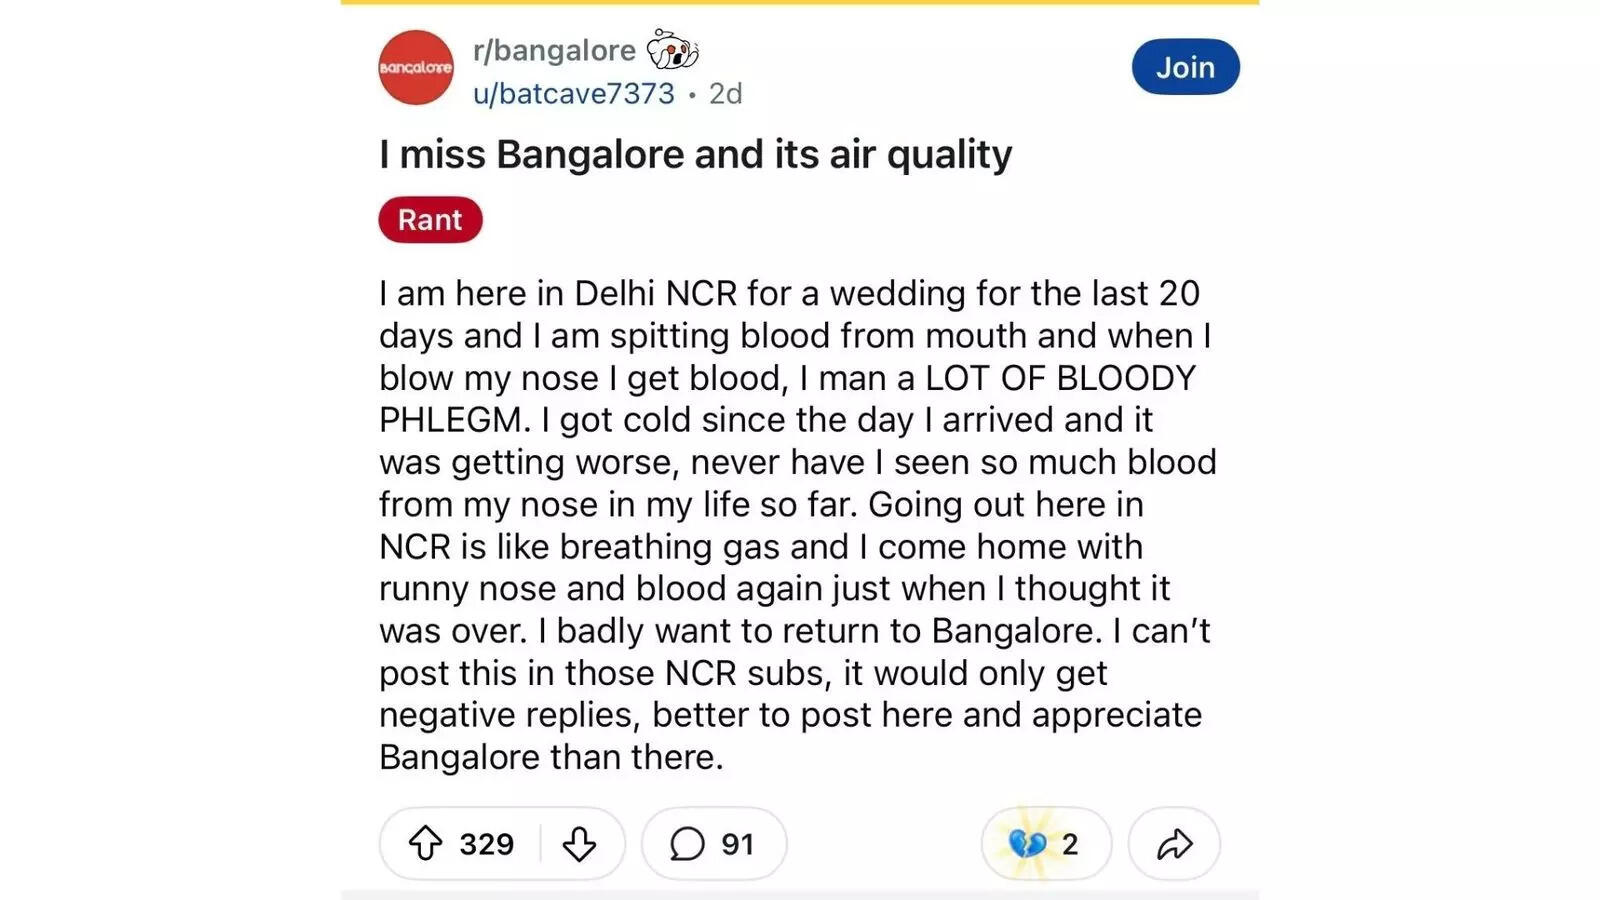This screenshot has width=1600, height=900.
Task: Open comments via the speech bubble icon
Action: [x=687, y=844]
